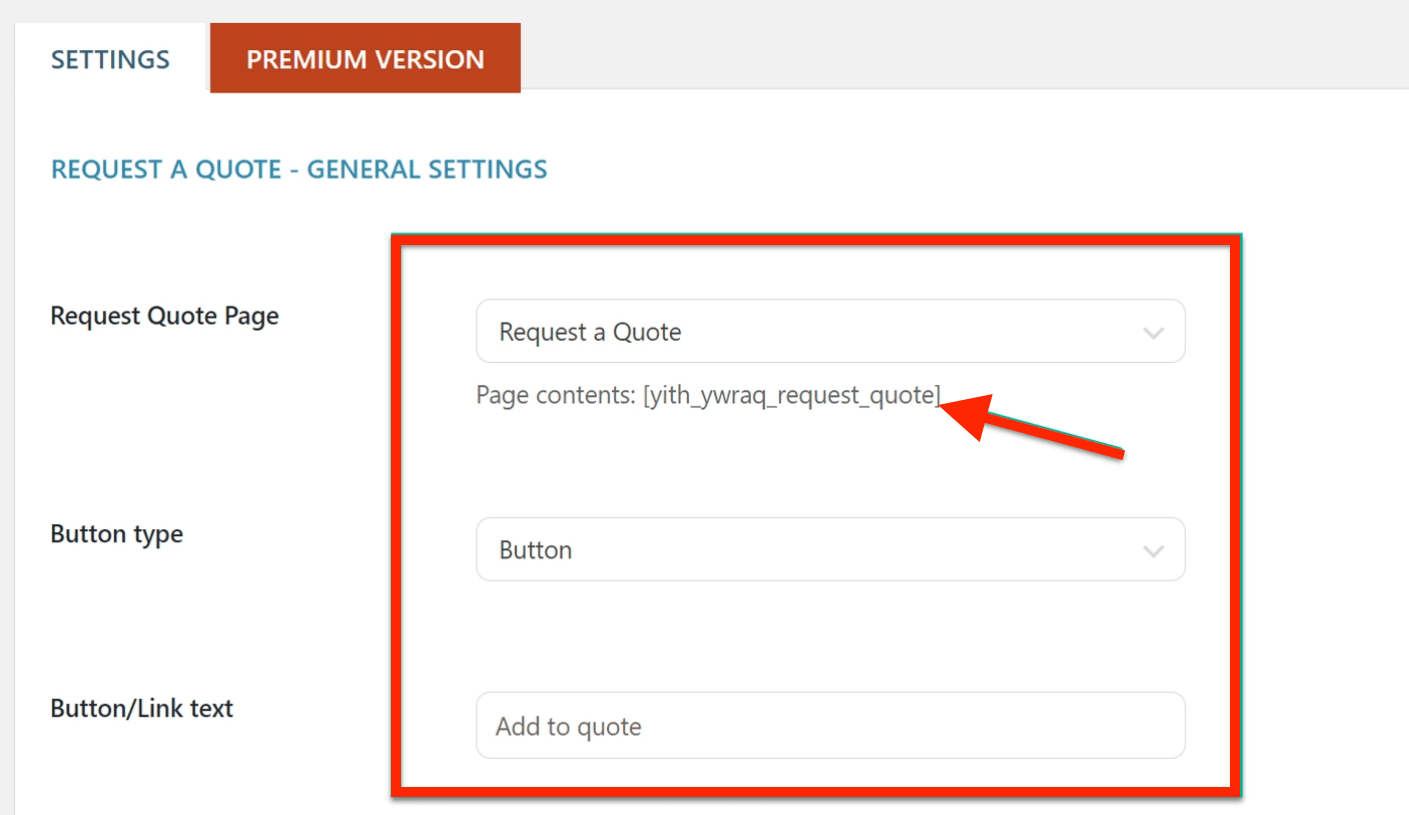
Task: Click the chevron arrow in Button type select
Action: (1153, 551)
